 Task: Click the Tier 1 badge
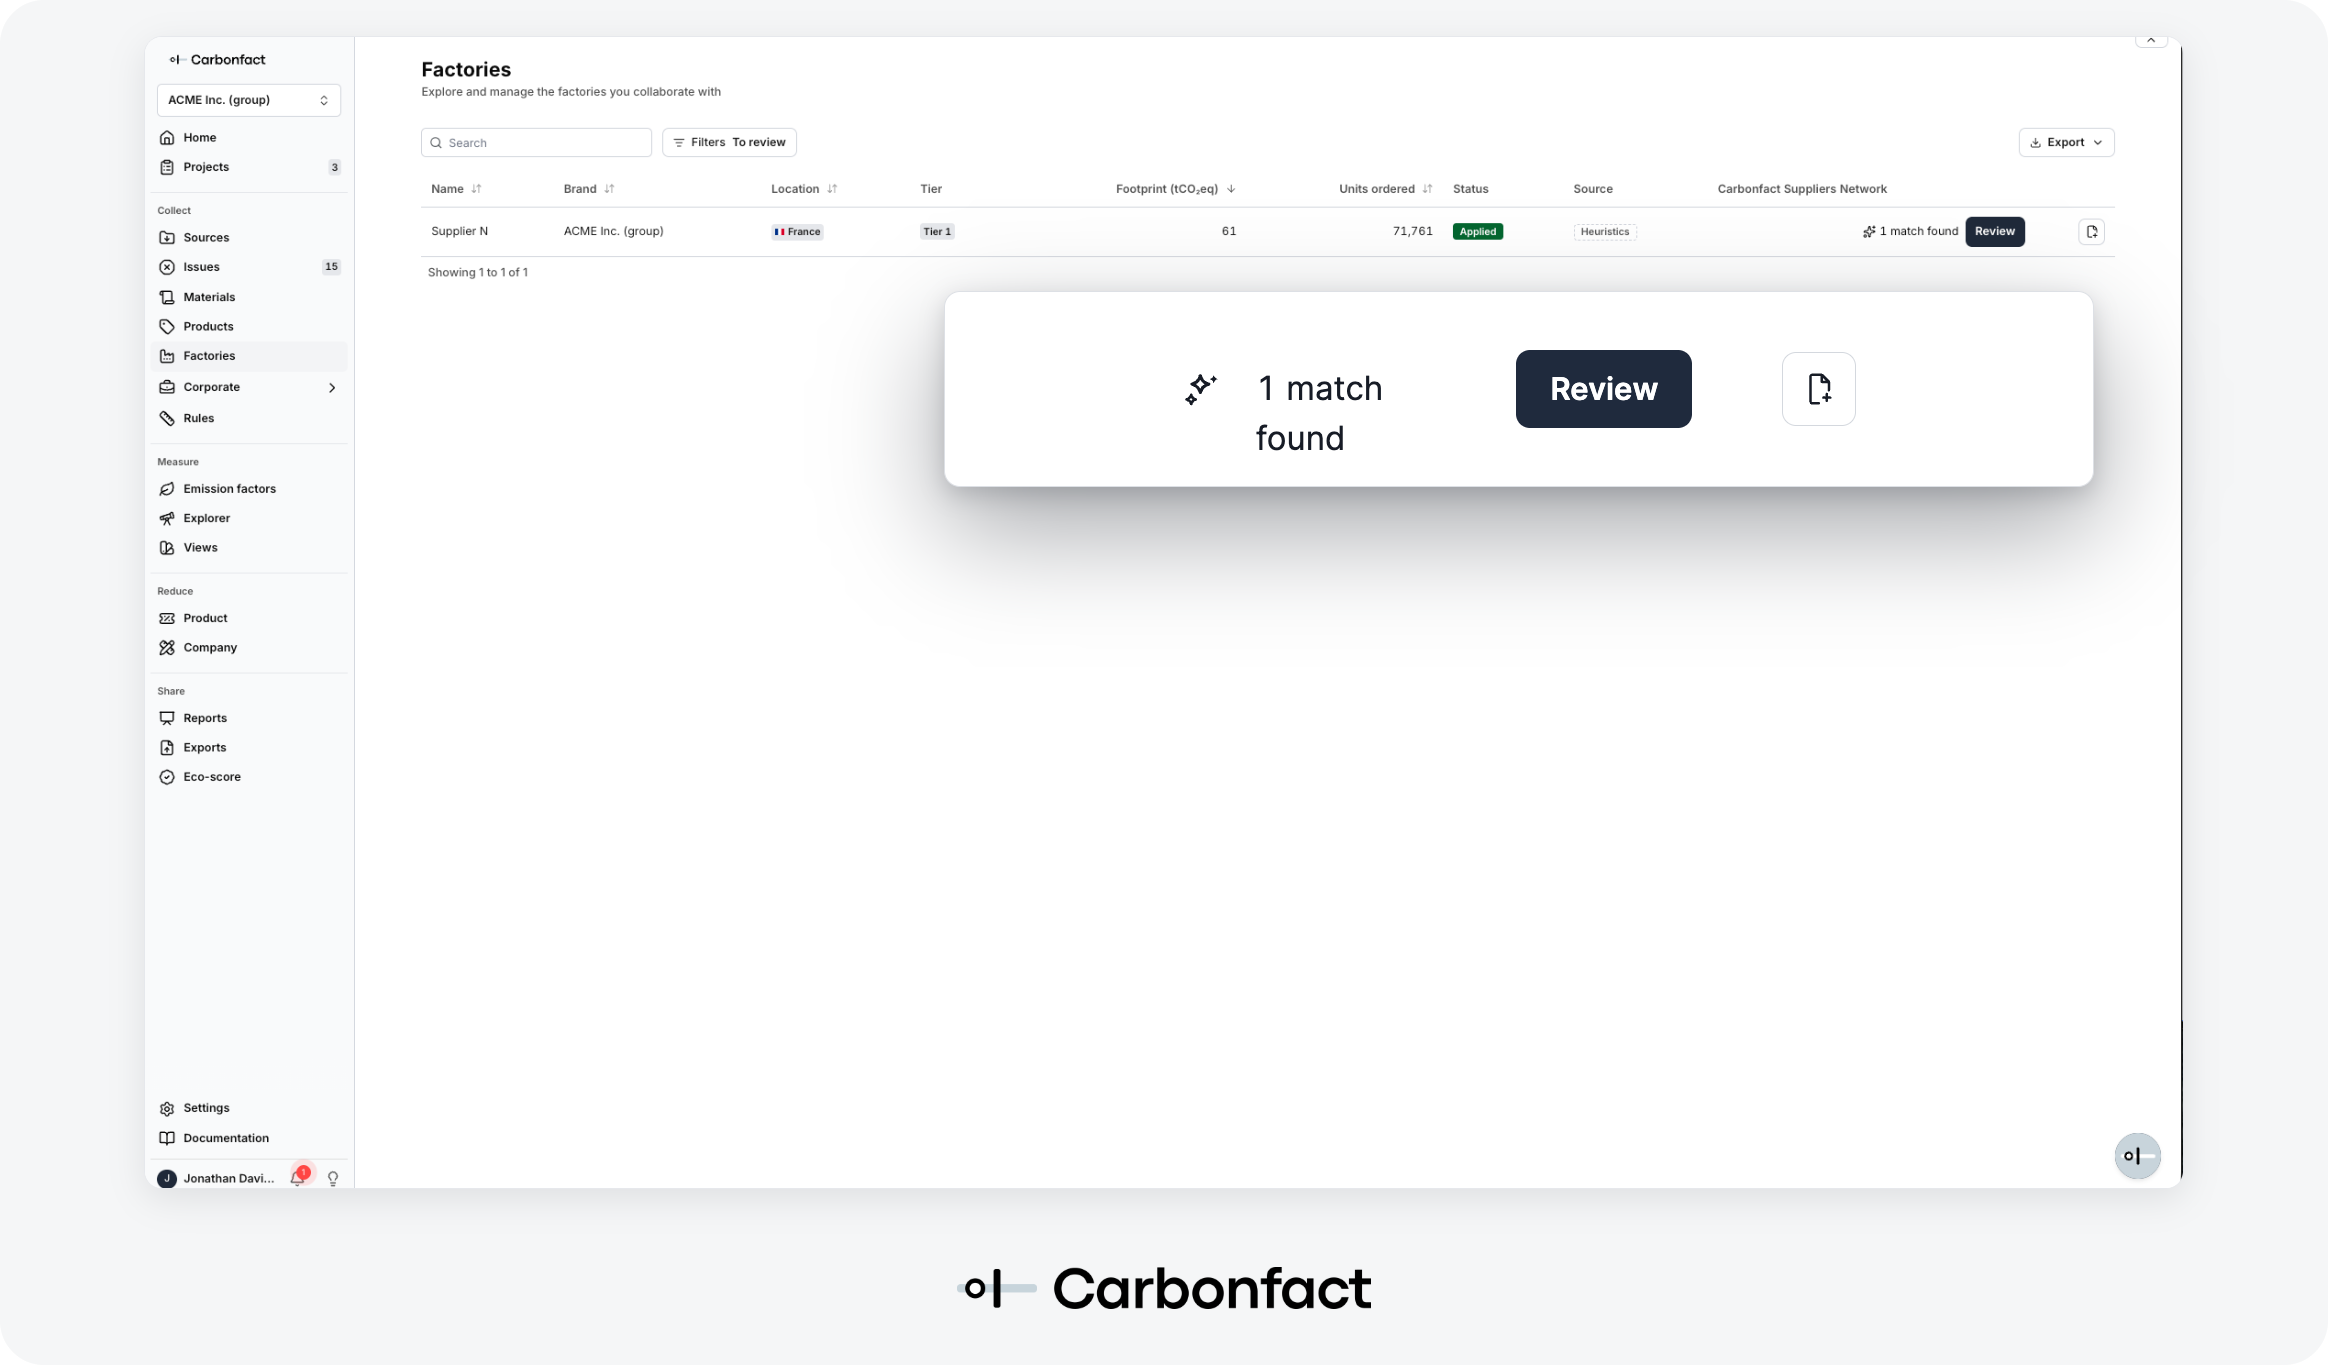tap(937, 232)
